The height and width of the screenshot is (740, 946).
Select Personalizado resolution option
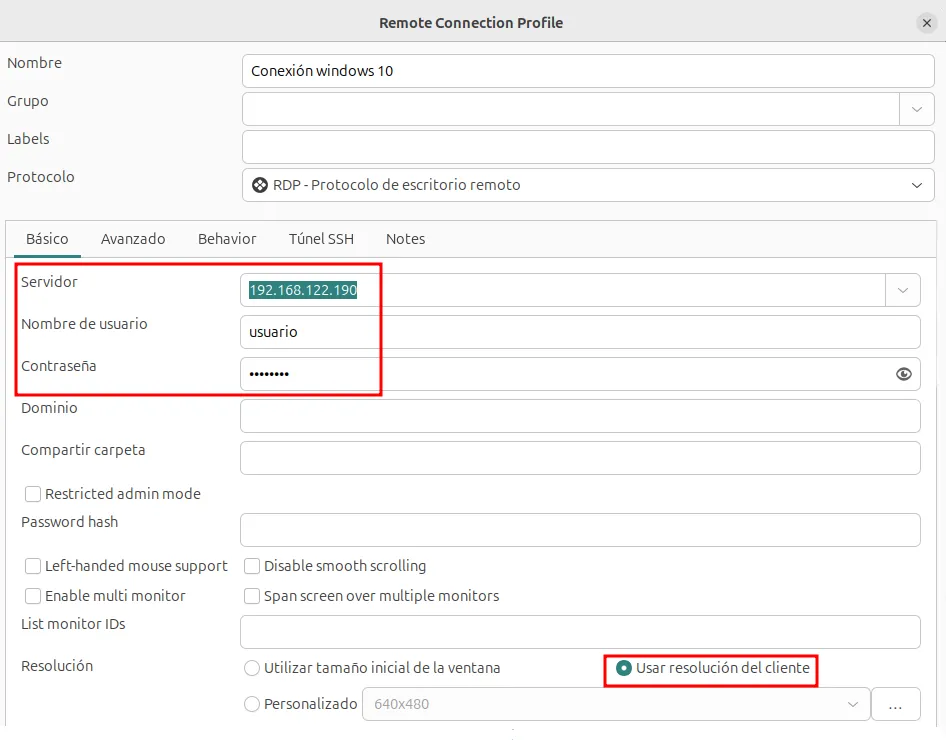click(x=252, y=704)
